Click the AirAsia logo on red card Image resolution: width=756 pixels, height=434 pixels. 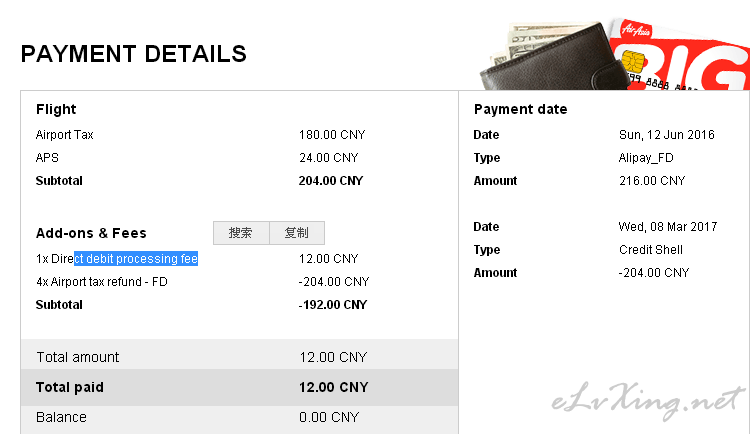pos(635,30)
